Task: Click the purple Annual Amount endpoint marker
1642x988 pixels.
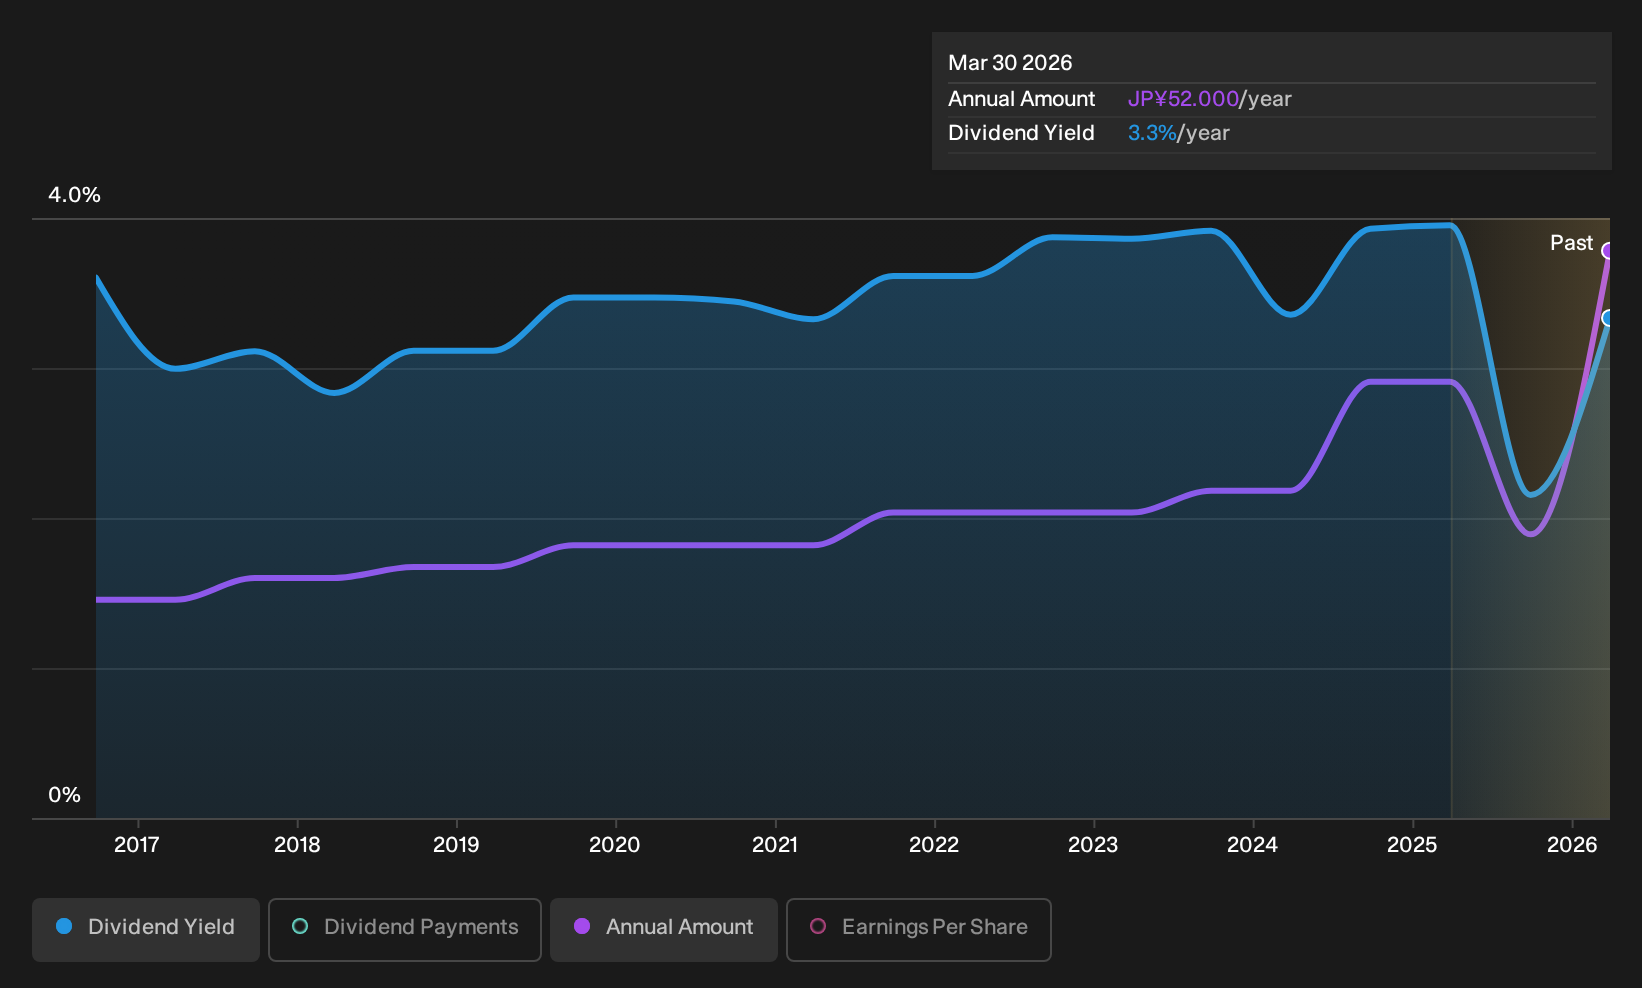Action: coord(1608,251)
